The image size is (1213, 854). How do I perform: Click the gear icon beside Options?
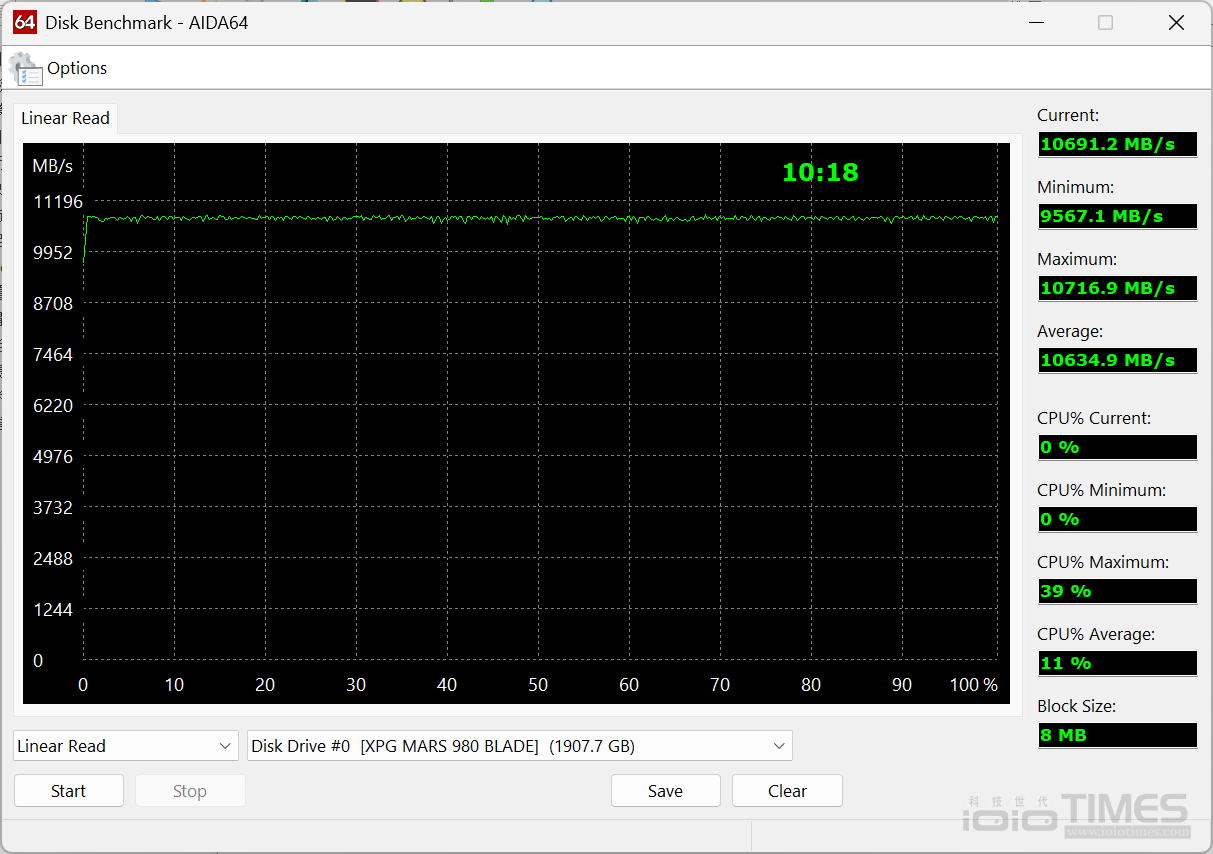tap(26, 69)
